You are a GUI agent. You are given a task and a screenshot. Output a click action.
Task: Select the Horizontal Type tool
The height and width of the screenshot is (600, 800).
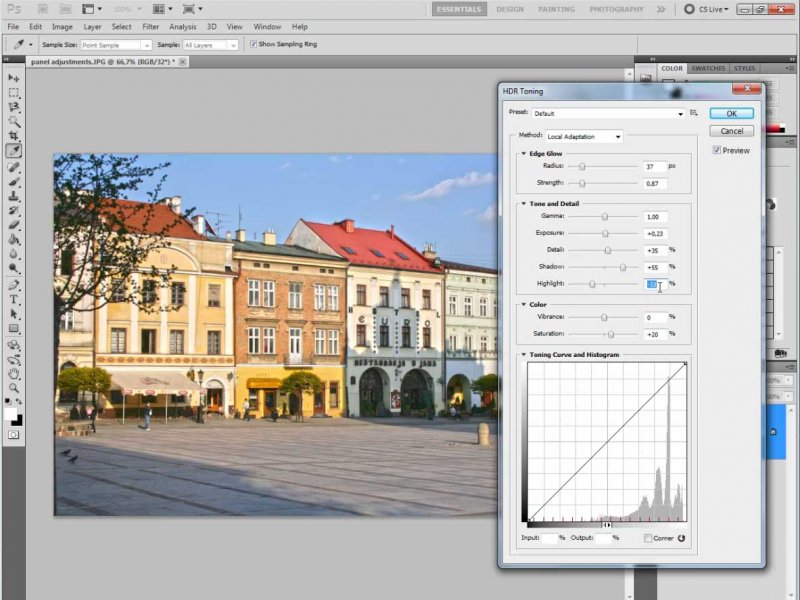pyautogui.click(x=14, y=299)
